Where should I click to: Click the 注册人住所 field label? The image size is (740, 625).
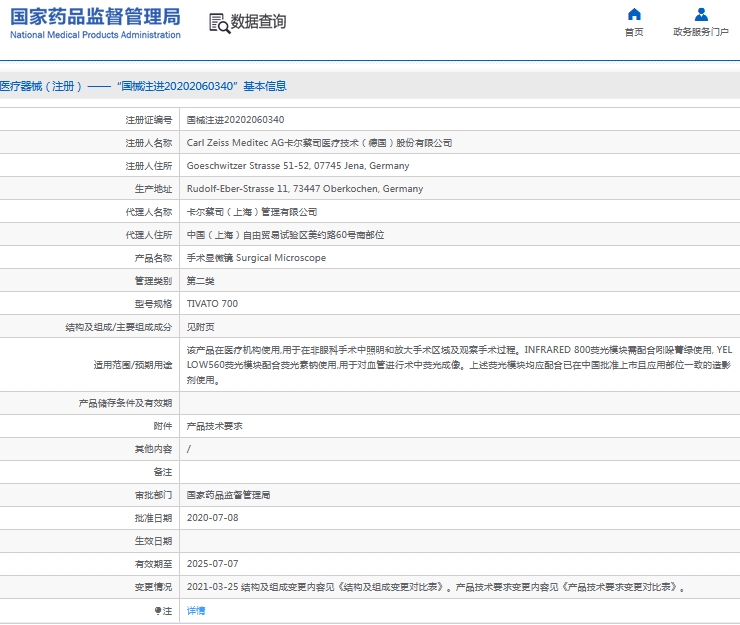click(x=149, y=166)
